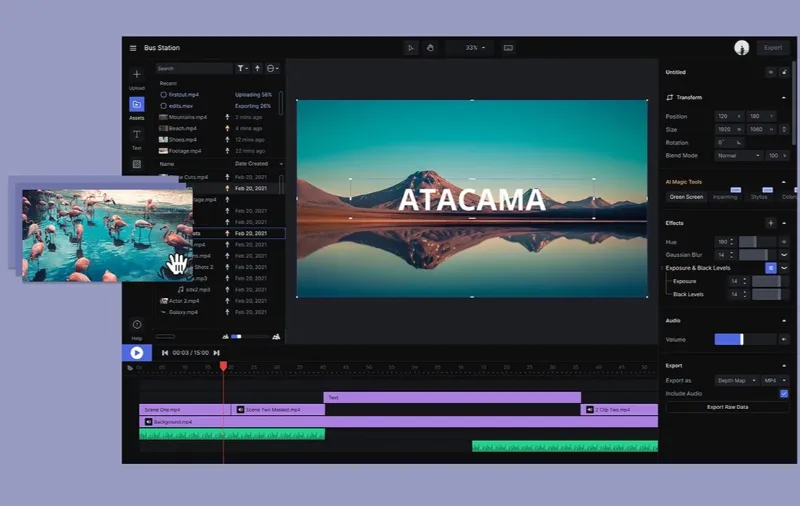
Task: Open the Help icon in sidebar
Action: pyautogui.click(x=137, y=324)
